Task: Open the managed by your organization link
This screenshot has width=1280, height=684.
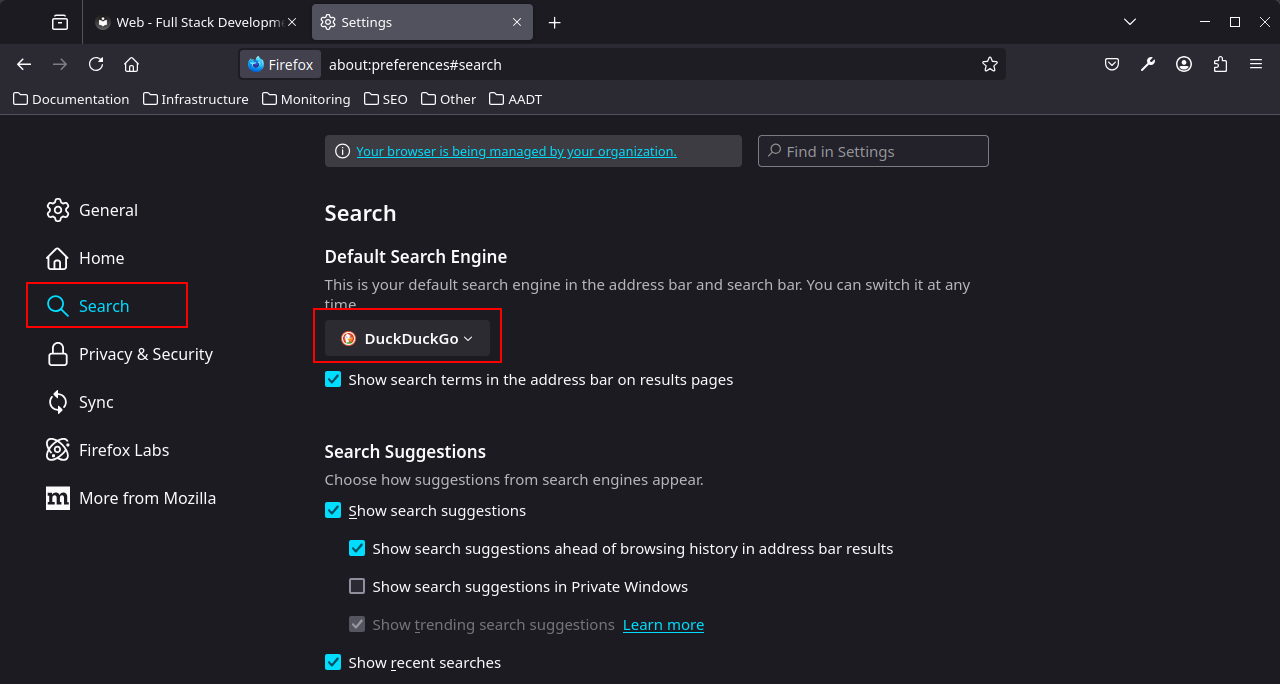Action: [516, 151]
